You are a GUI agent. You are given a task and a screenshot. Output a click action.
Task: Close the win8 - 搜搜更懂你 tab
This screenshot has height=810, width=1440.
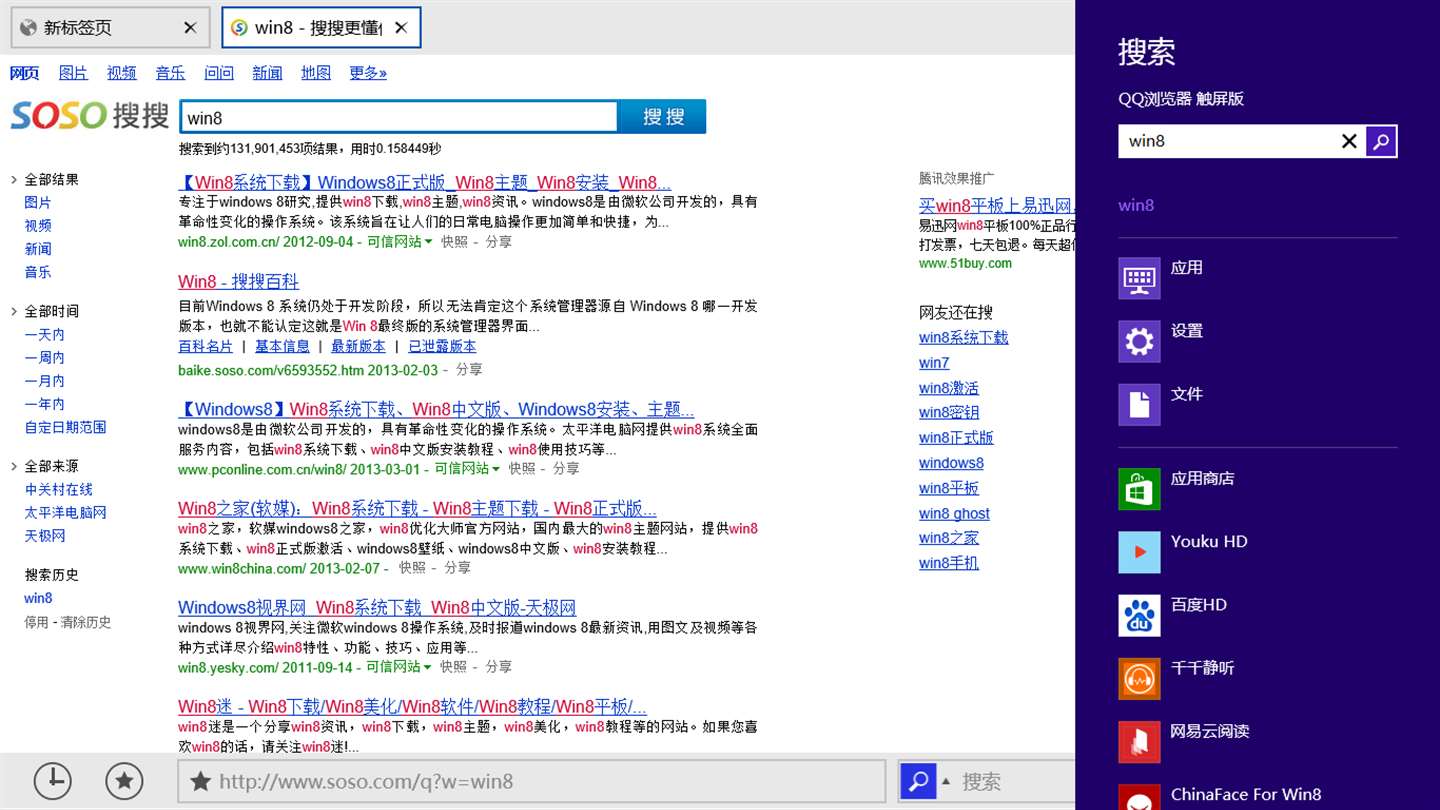click(x=401, y=28)
